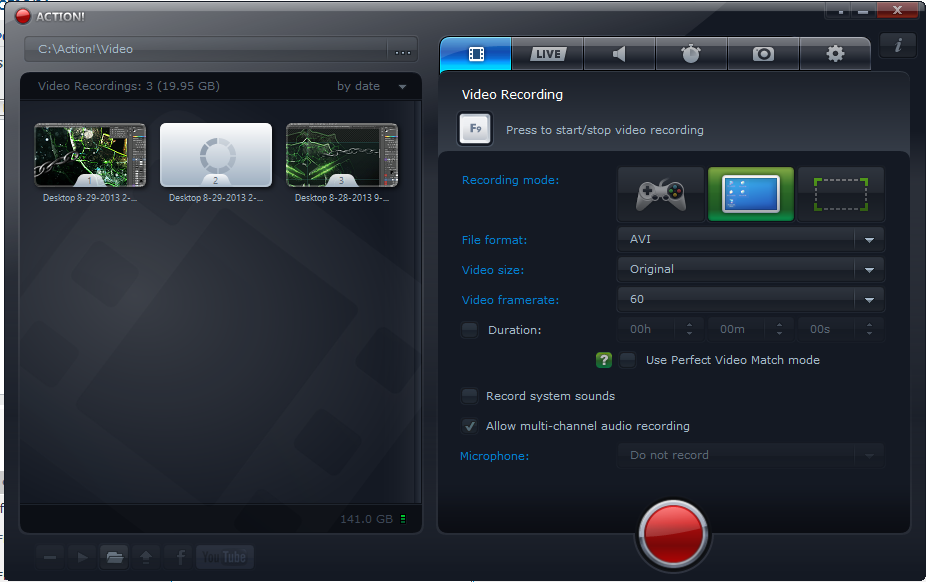
Task: Click the play recording icon
Action: (82, 557)
